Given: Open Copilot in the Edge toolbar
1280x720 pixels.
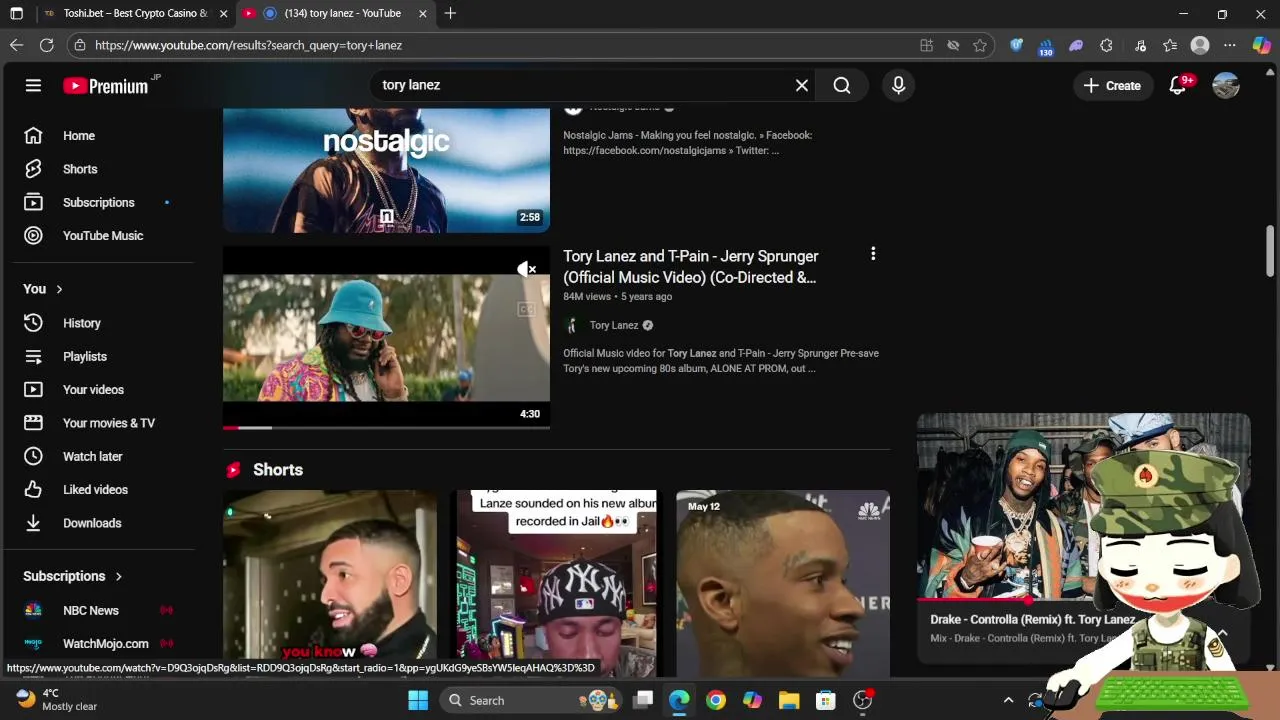Looking at the screenshot, I should point(1261,45).
